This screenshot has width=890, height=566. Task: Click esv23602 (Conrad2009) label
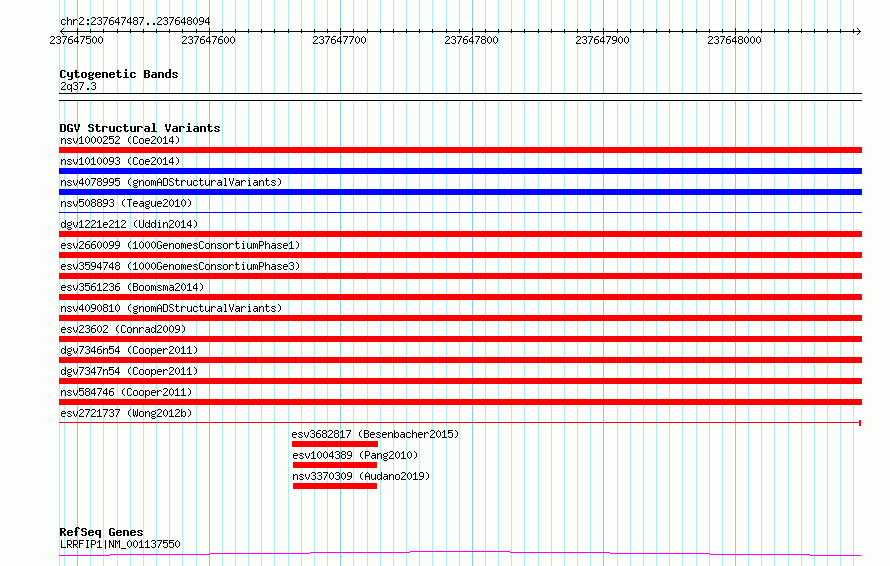pos(123,329)
